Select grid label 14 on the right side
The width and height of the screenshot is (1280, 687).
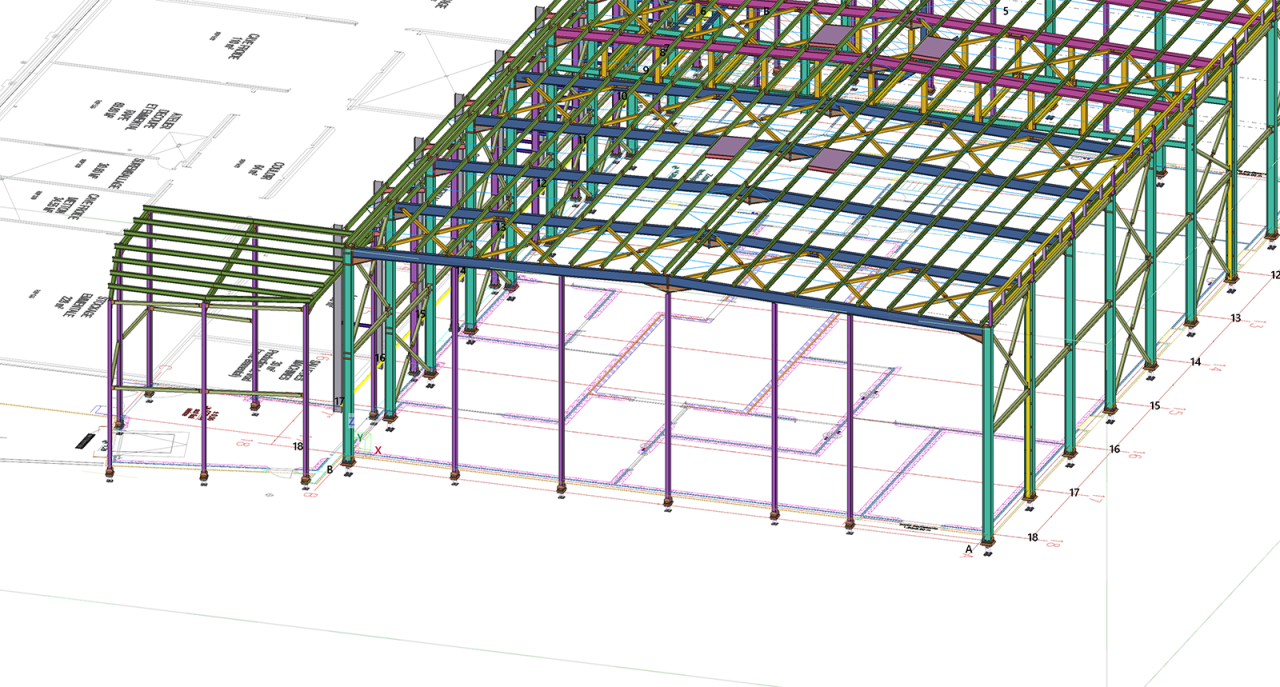[x=1195, y=362]
